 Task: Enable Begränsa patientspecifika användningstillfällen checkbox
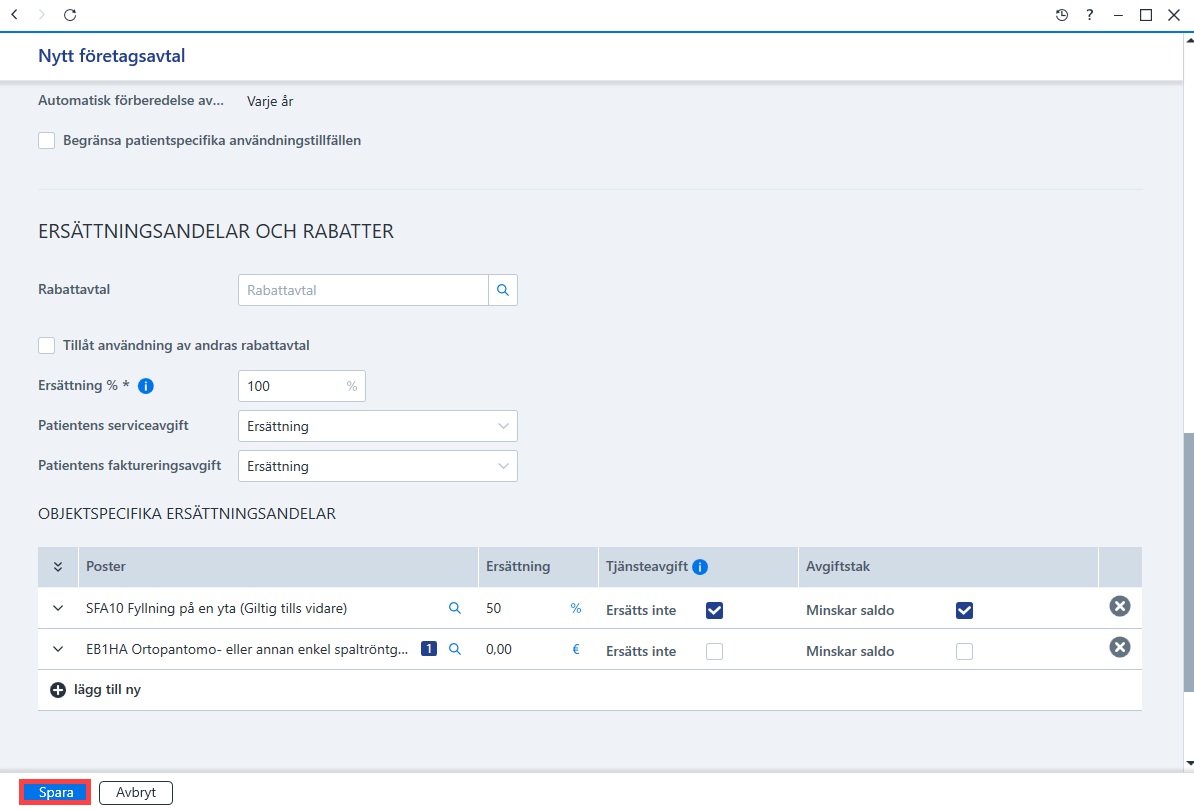click(x=46, y=141)
